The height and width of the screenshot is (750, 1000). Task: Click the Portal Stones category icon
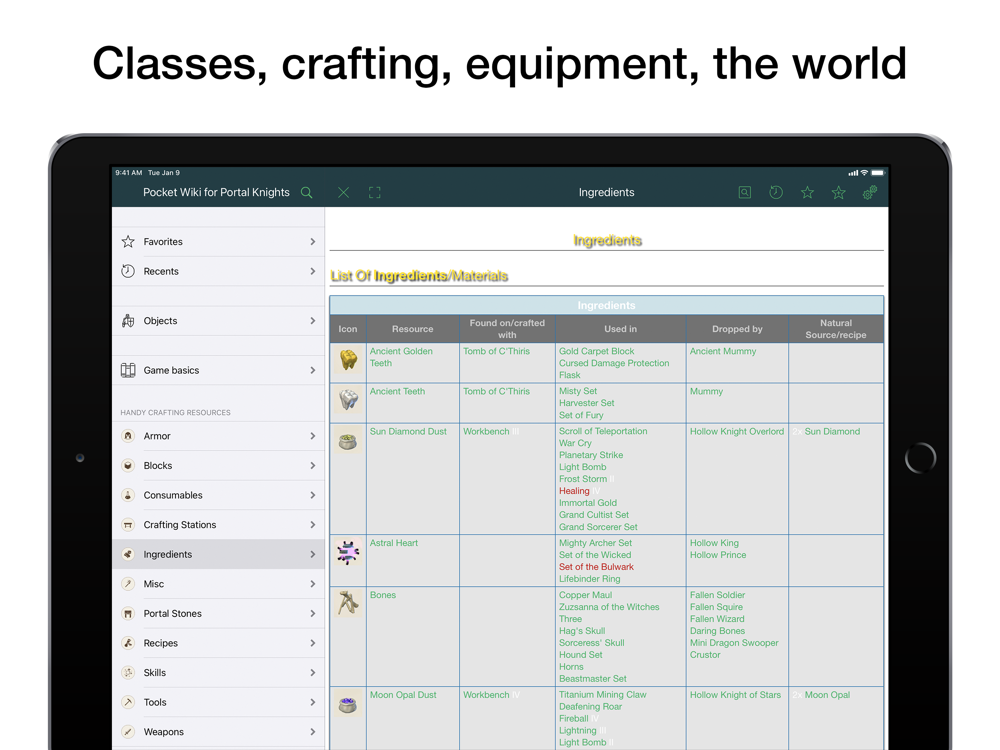tap(128, 614)
